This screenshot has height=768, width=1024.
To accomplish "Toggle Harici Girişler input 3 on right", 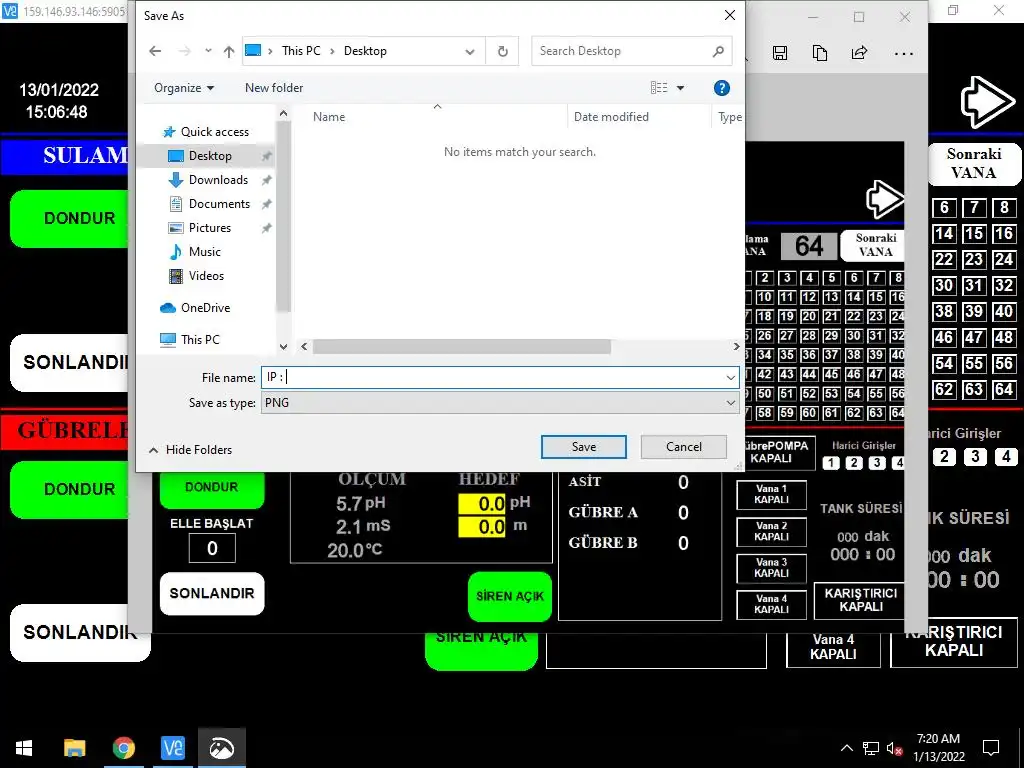I will tap(975, 456).
